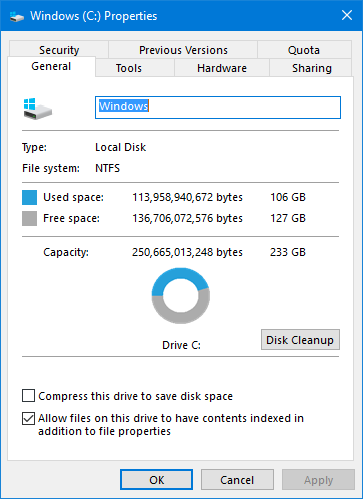Click the 'Type:' label
This screenshot has height=499, width=363.
click(x=34, y=147)
